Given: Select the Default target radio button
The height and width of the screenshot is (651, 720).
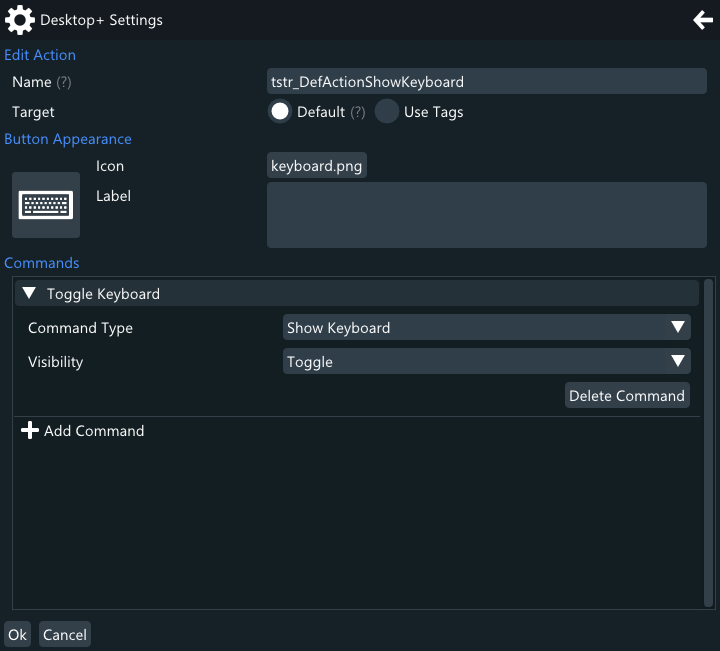Looking at the screenshot, I should tap(280, 112).
